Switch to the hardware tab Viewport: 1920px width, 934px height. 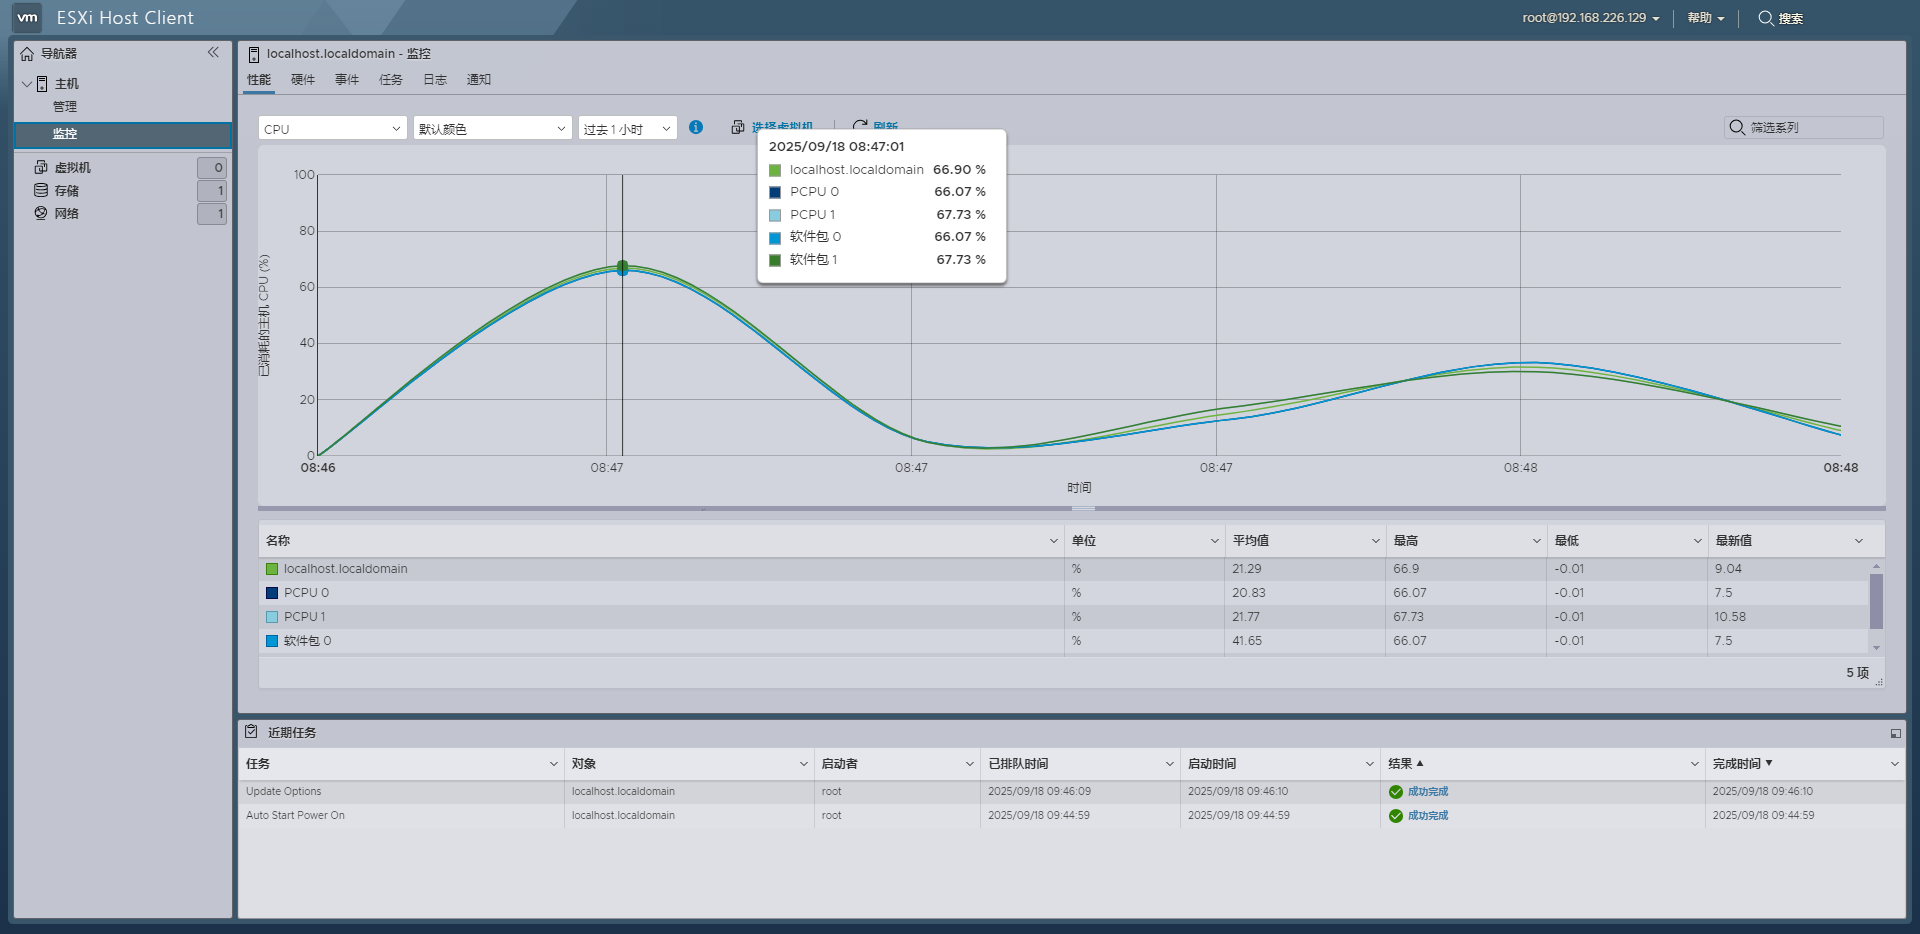point(303,80)
